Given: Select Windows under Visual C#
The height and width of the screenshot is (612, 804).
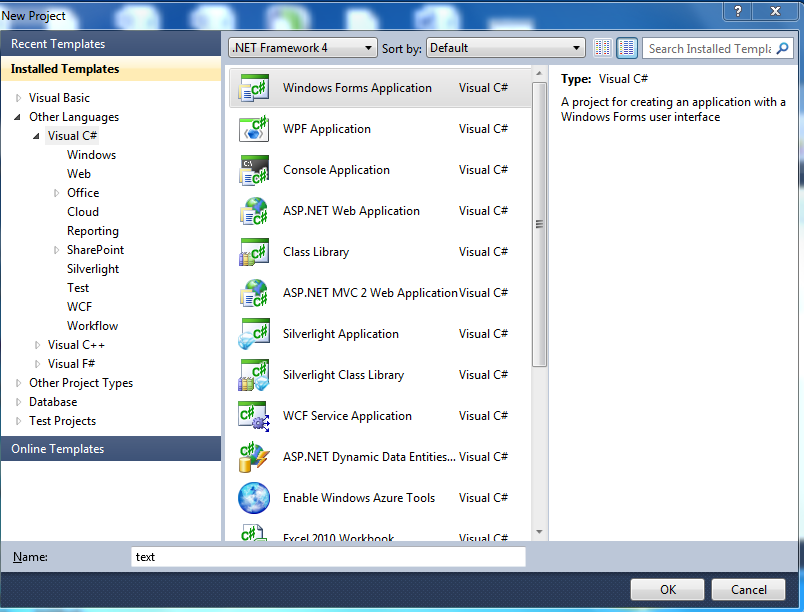Looking at the screenshot, I should [x=91, y=155].
